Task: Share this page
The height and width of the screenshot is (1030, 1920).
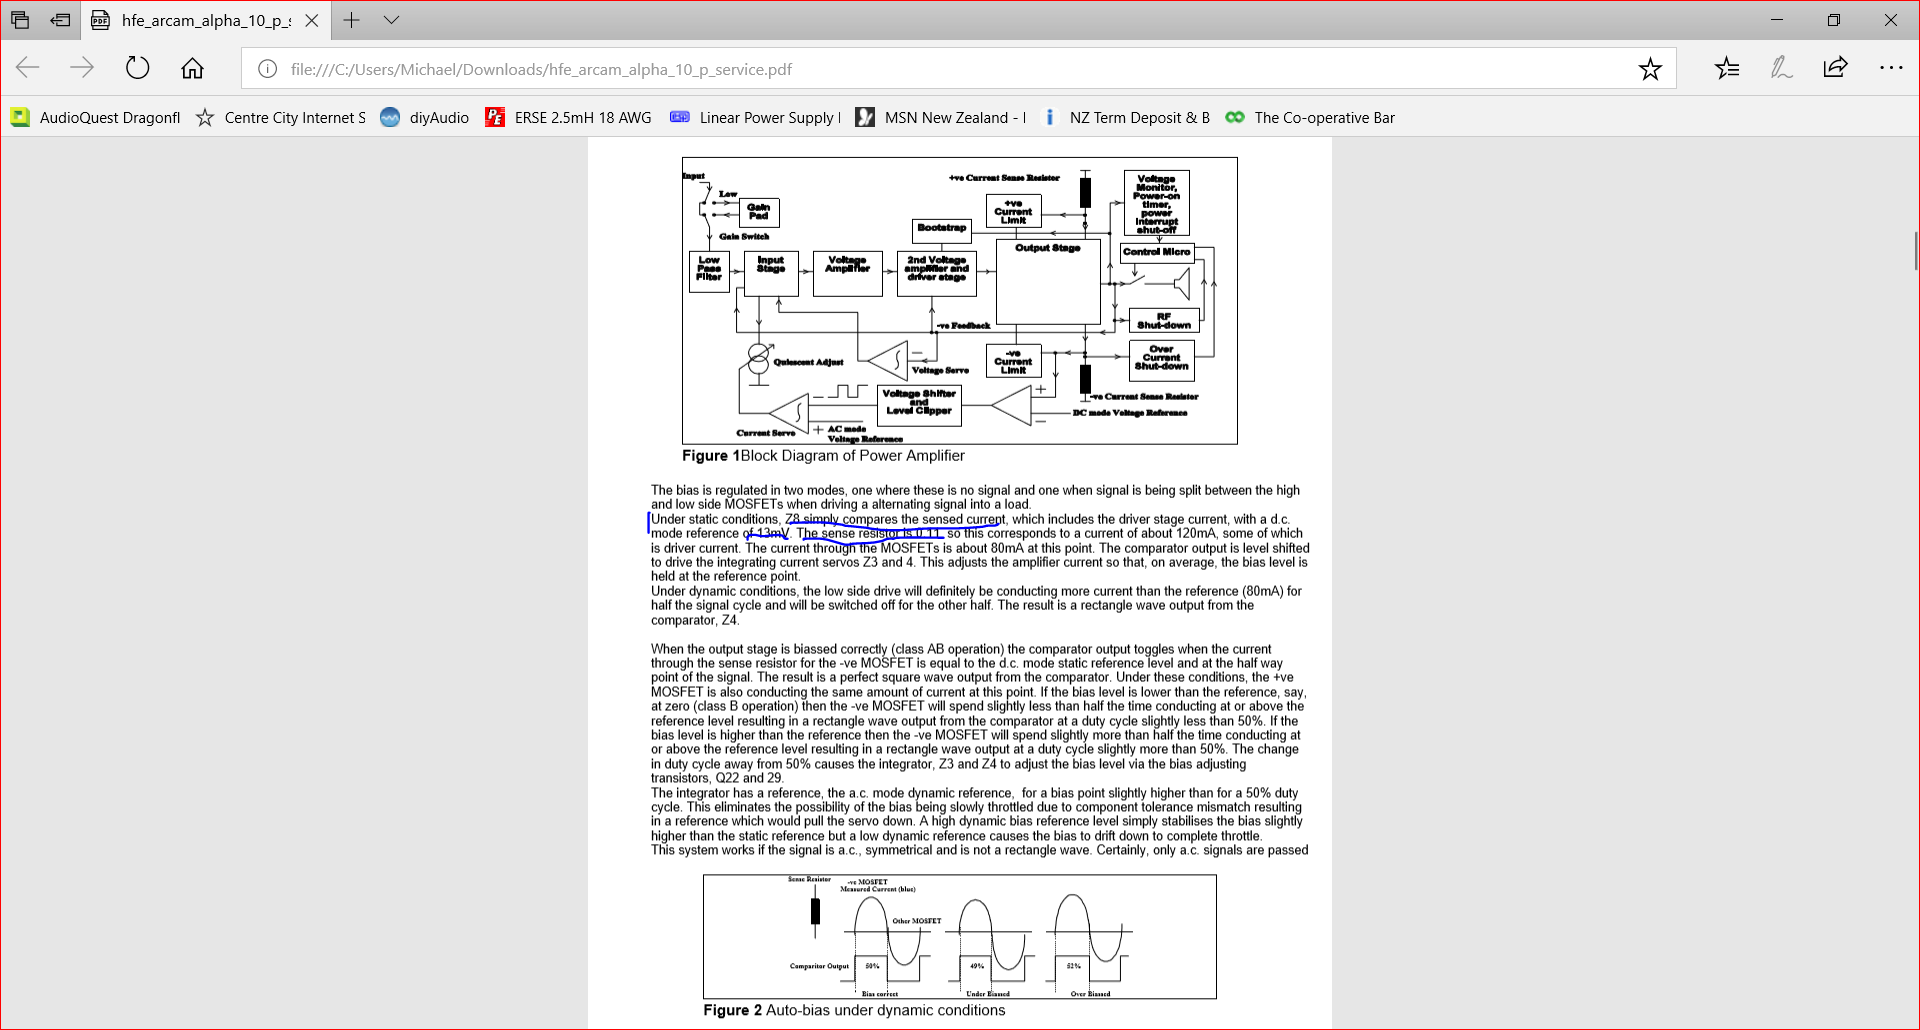Action: [x=1835, y=68]
